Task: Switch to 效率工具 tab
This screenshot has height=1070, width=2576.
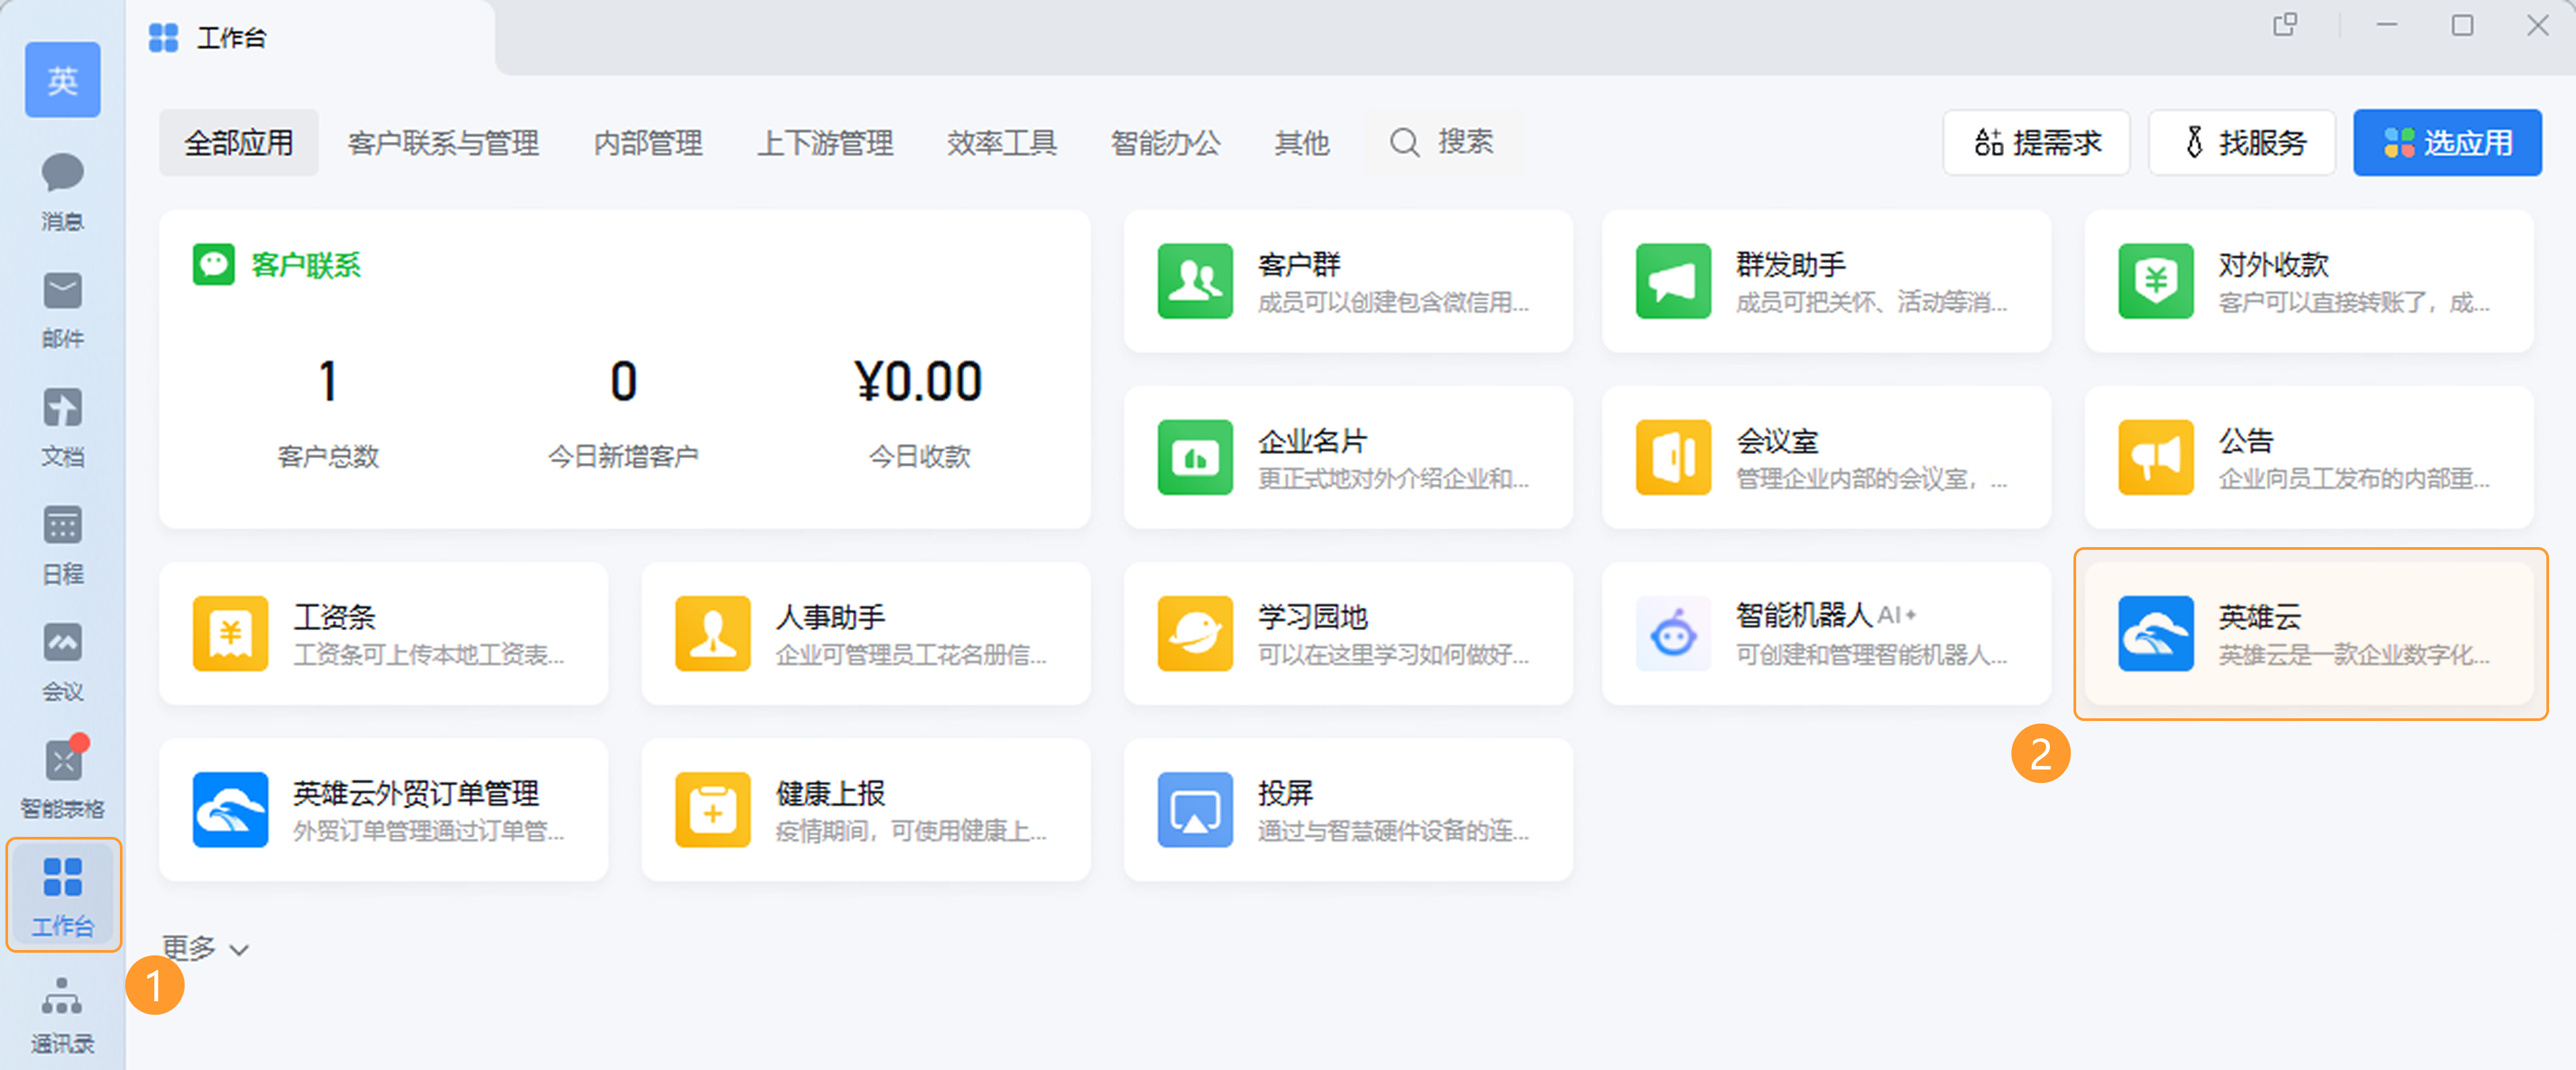Action: pyautogui.click(x=1001, y=143)
